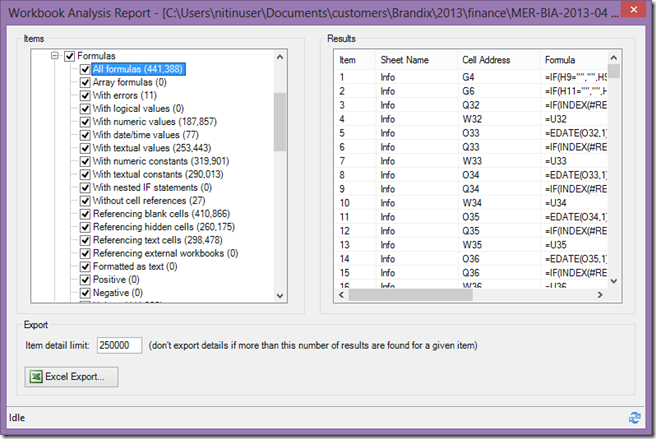Select formula =U35 in row 13
Image resolution: width=656 pixels, height=439 pixels.
coord(556,245)
